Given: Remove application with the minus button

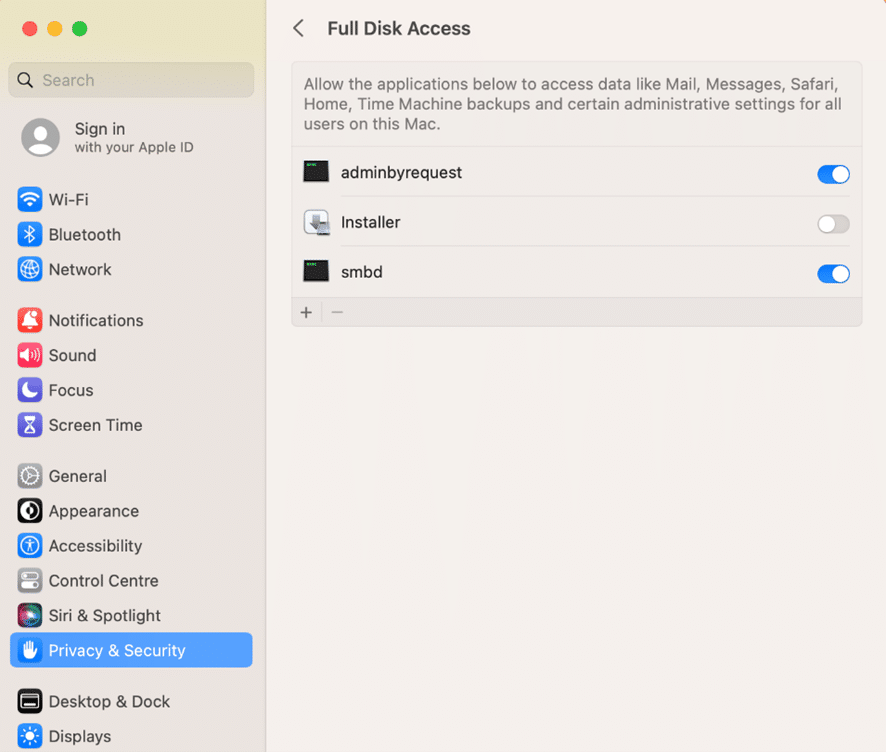Looking at the screenshot, I should click(x=337, y=312).
